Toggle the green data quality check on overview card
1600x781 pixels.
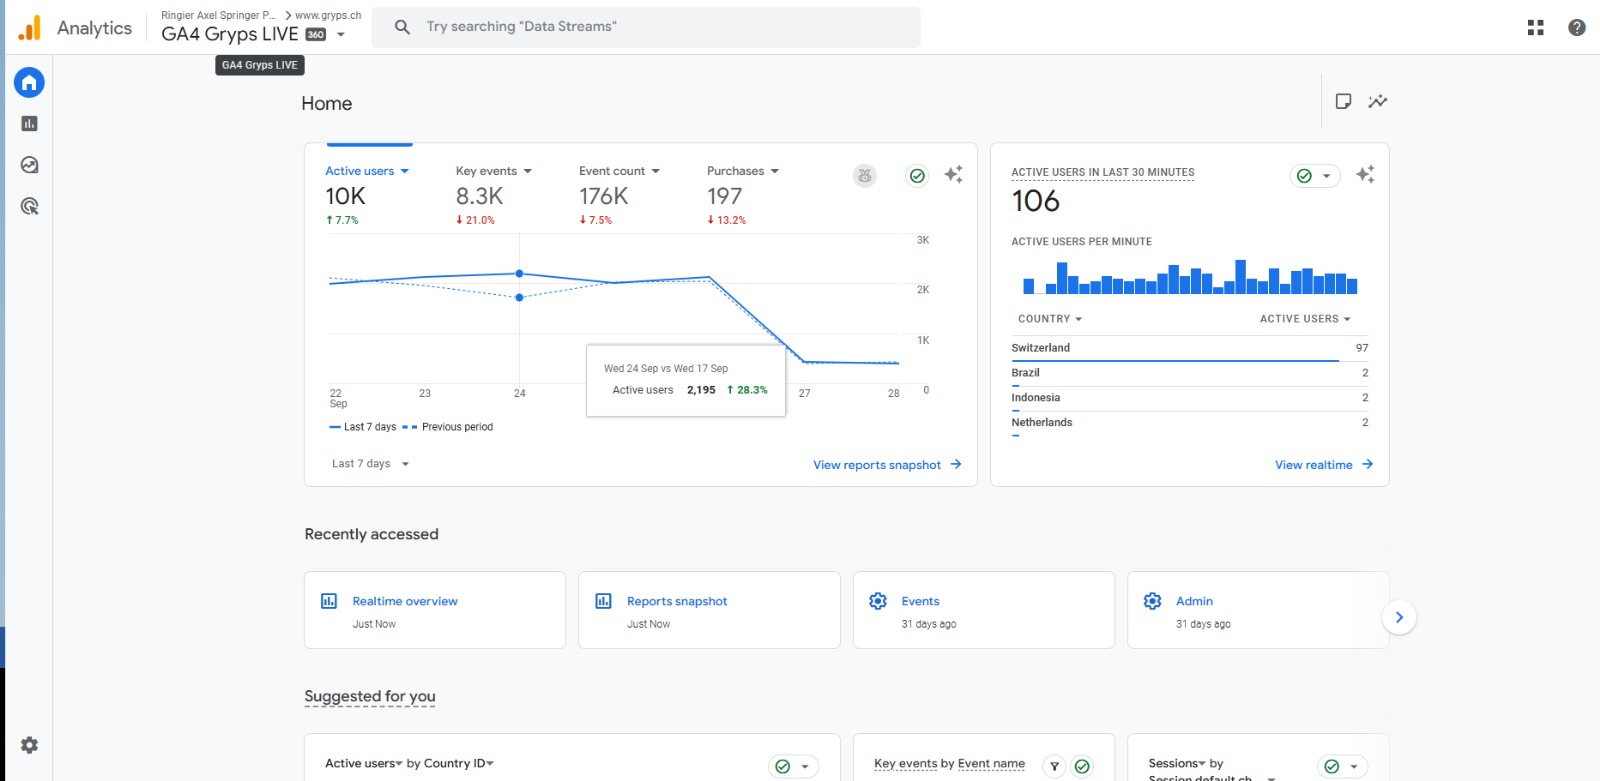[x=917, y=176]
